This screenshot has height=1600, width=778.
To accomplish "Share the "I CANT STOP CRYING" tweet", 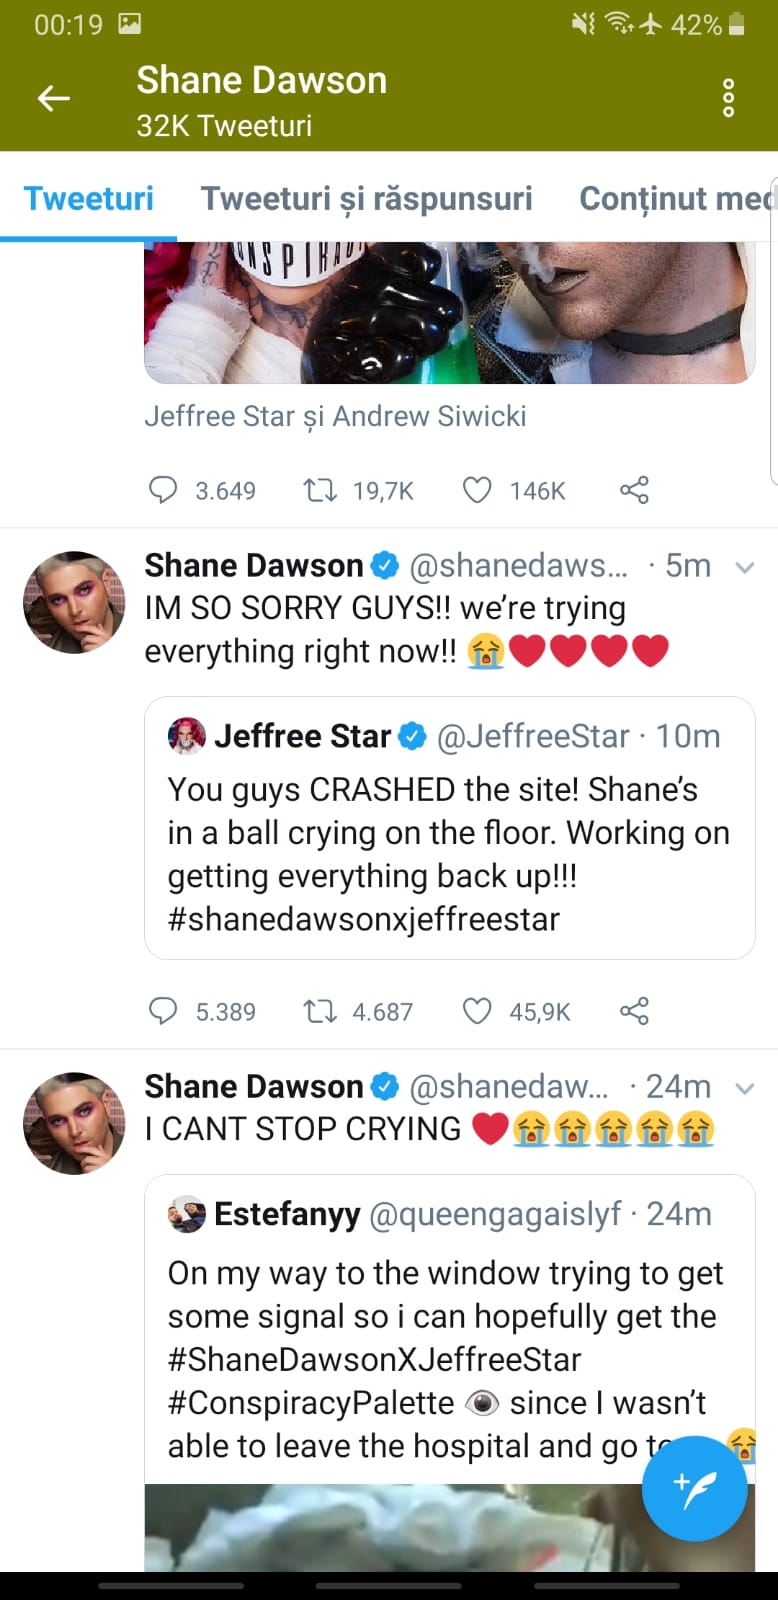I will [x=635, y=1011].
